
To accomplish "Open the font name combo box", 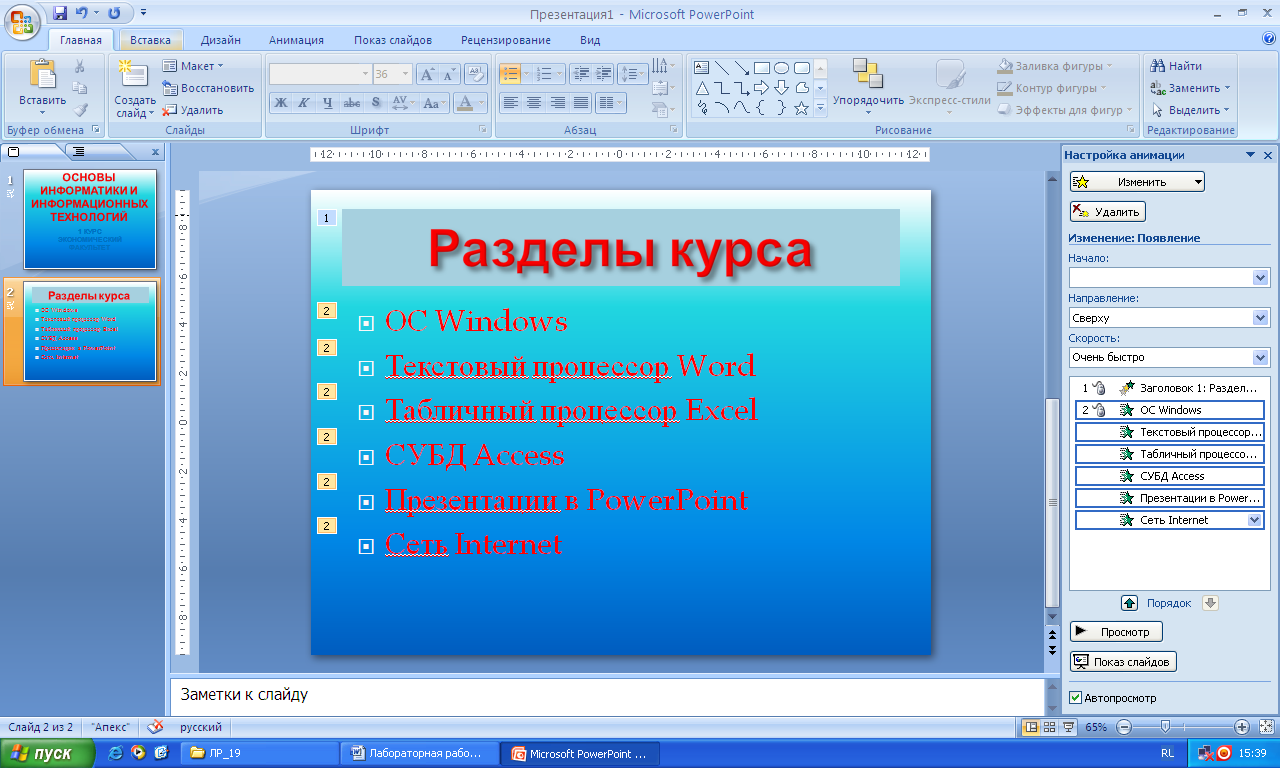I will click(x=320, y=74).
